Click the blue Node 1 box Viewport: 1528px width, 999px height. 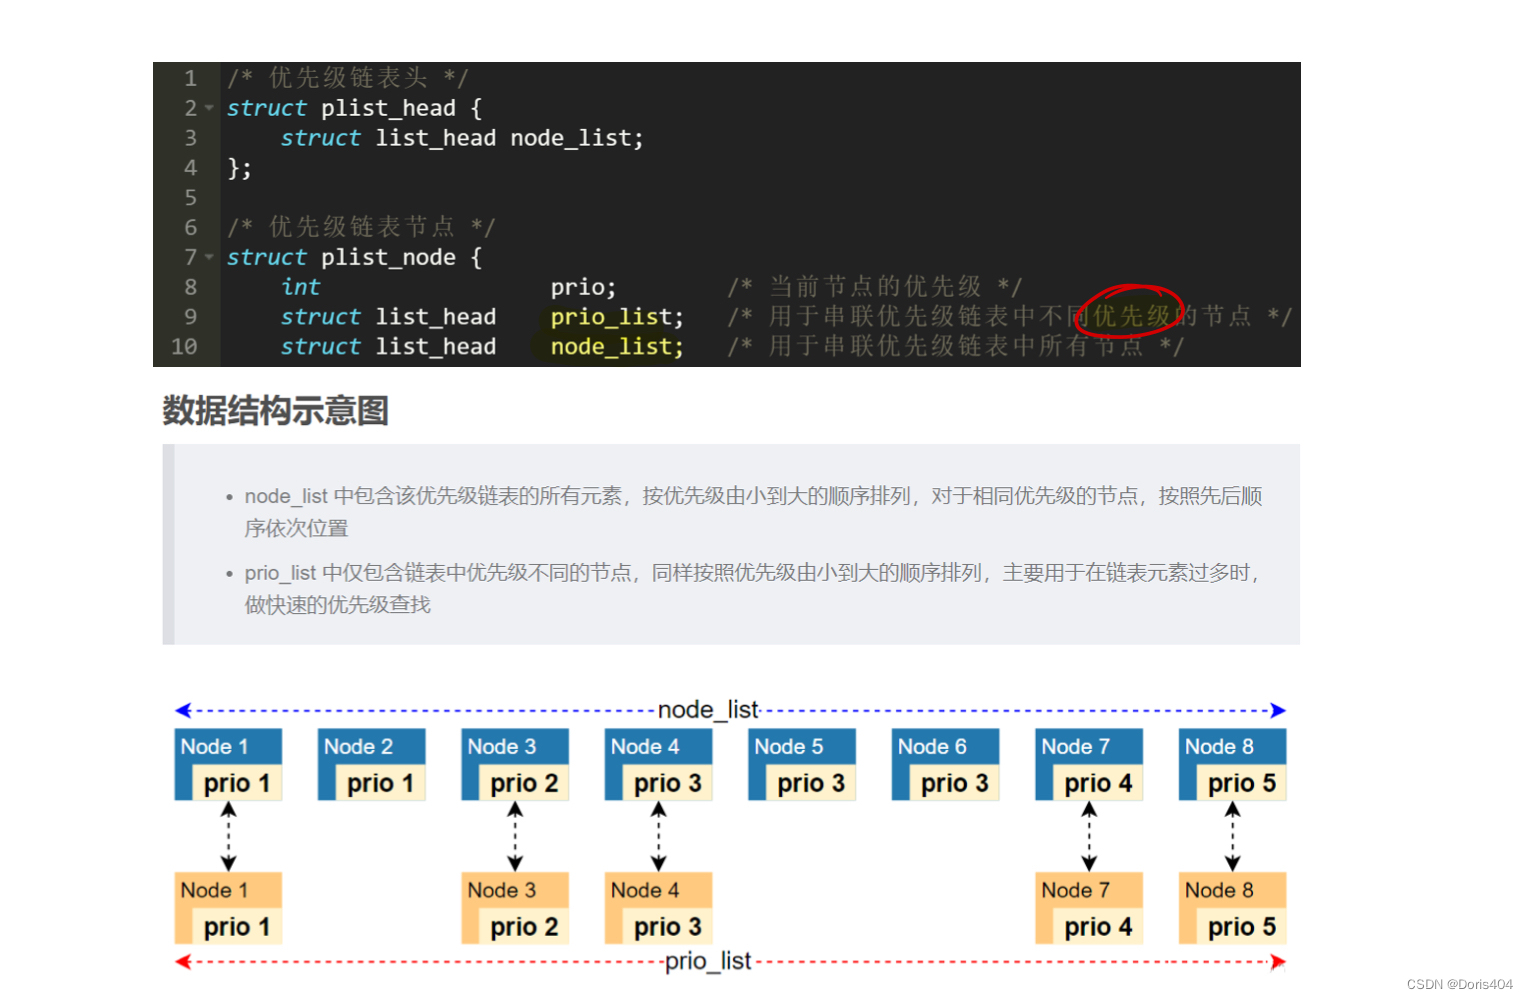228,765
